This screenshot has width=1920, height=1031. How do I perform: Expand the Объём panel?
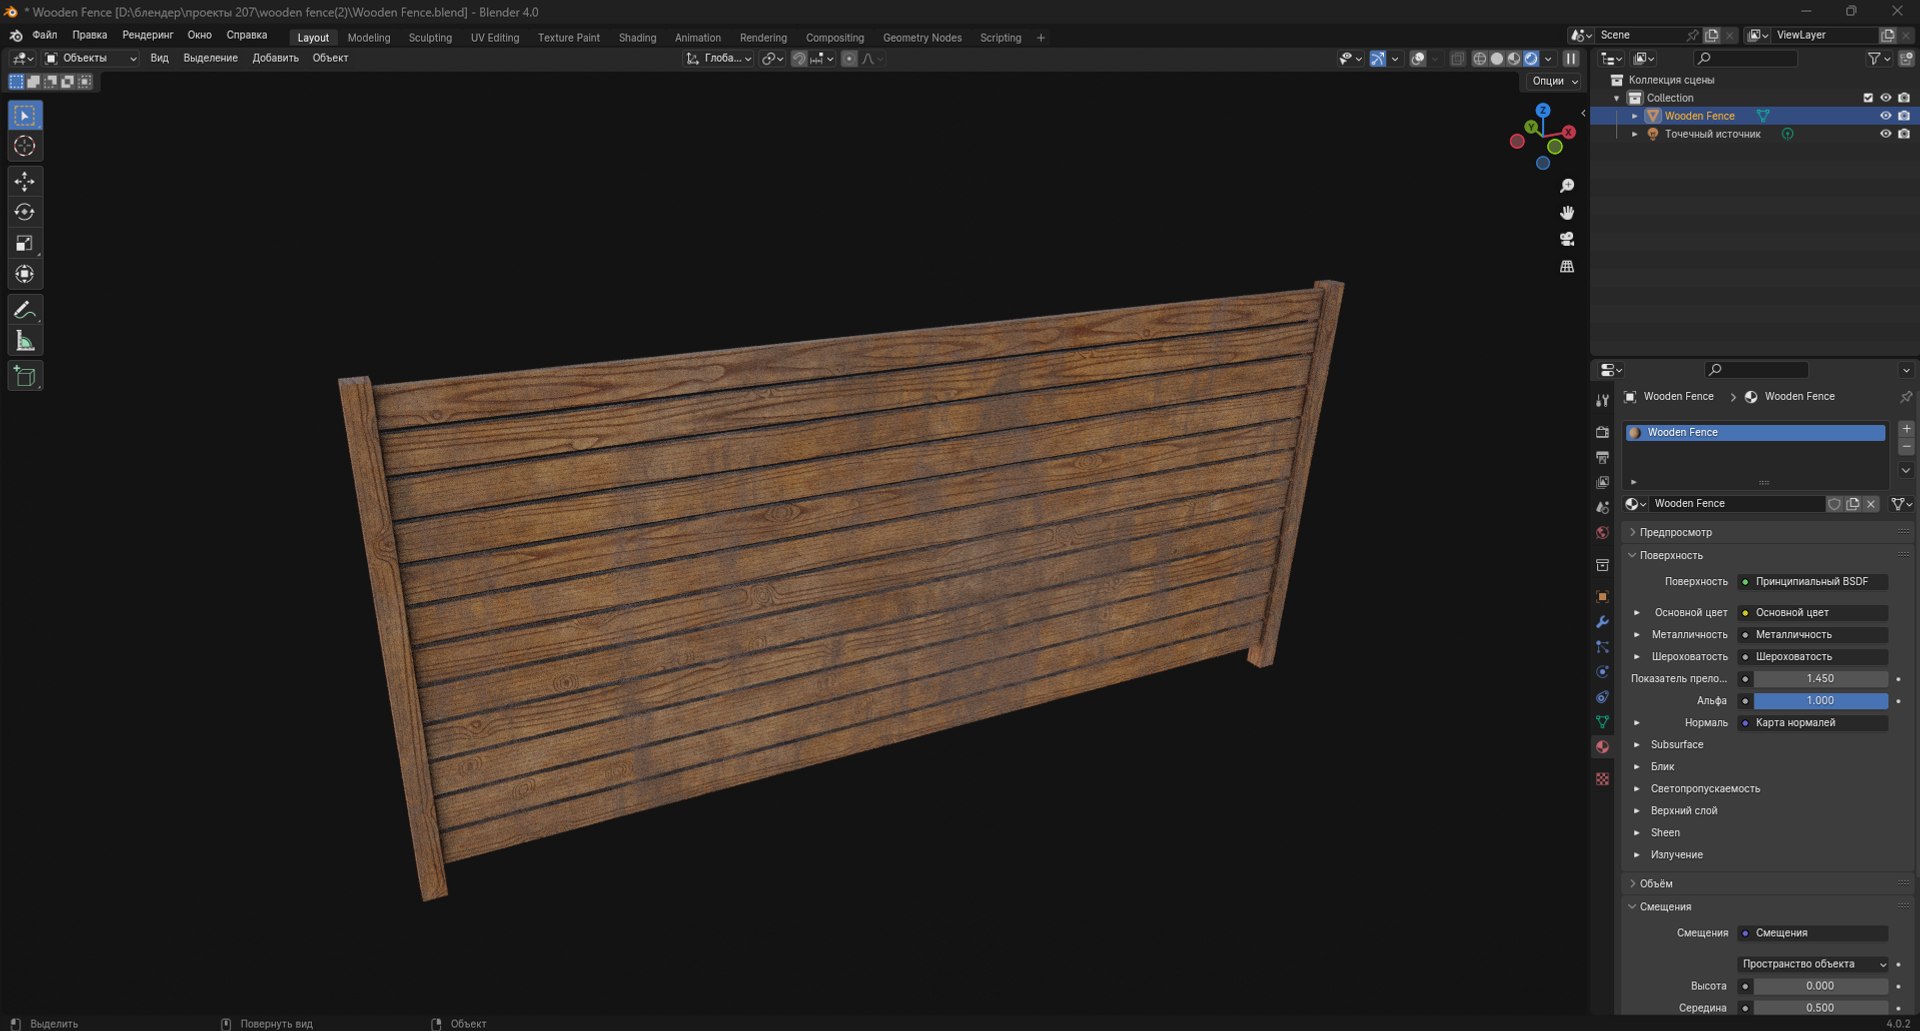[x=1656, y=883]
